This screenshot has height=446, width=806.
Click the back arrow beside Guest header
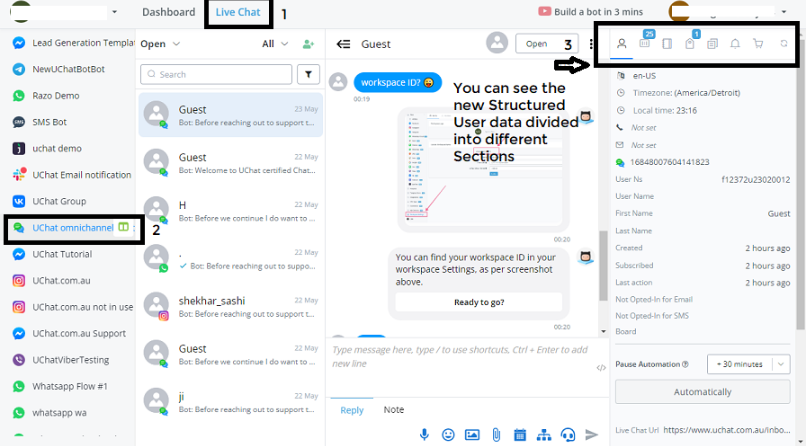(344, 44)
